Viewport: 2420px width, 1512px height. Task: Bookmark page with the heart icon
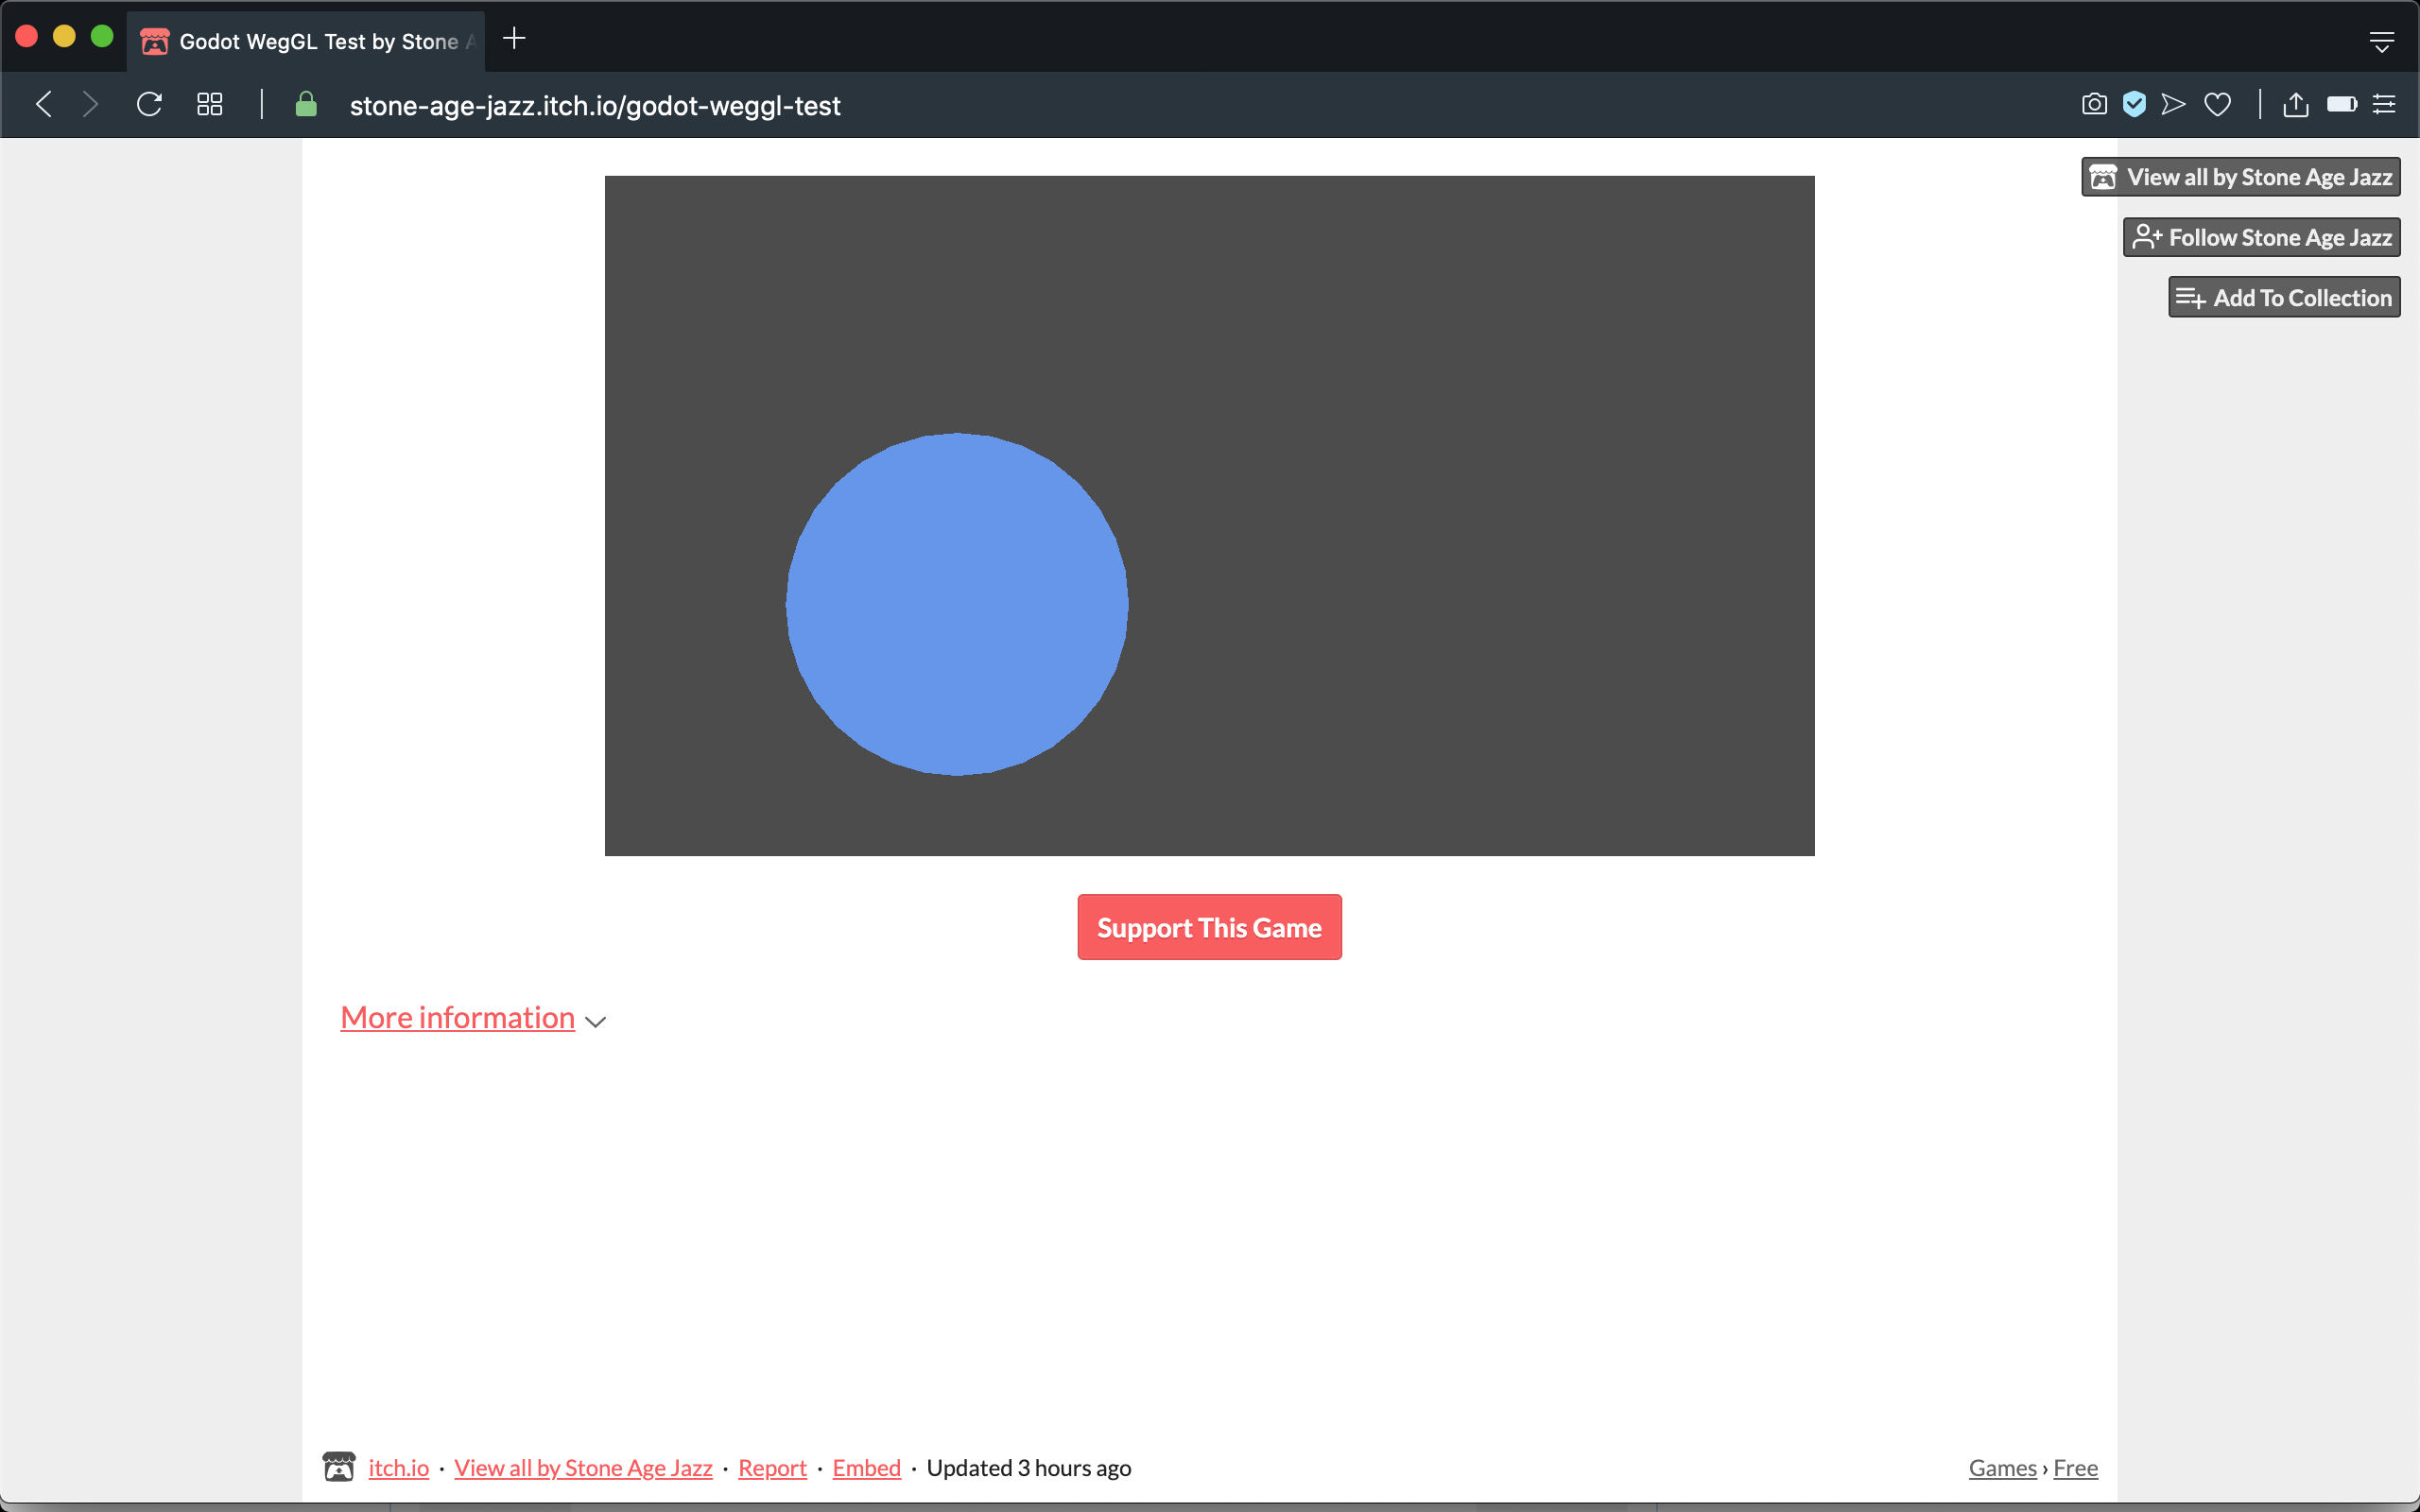tap(2217, 104)
